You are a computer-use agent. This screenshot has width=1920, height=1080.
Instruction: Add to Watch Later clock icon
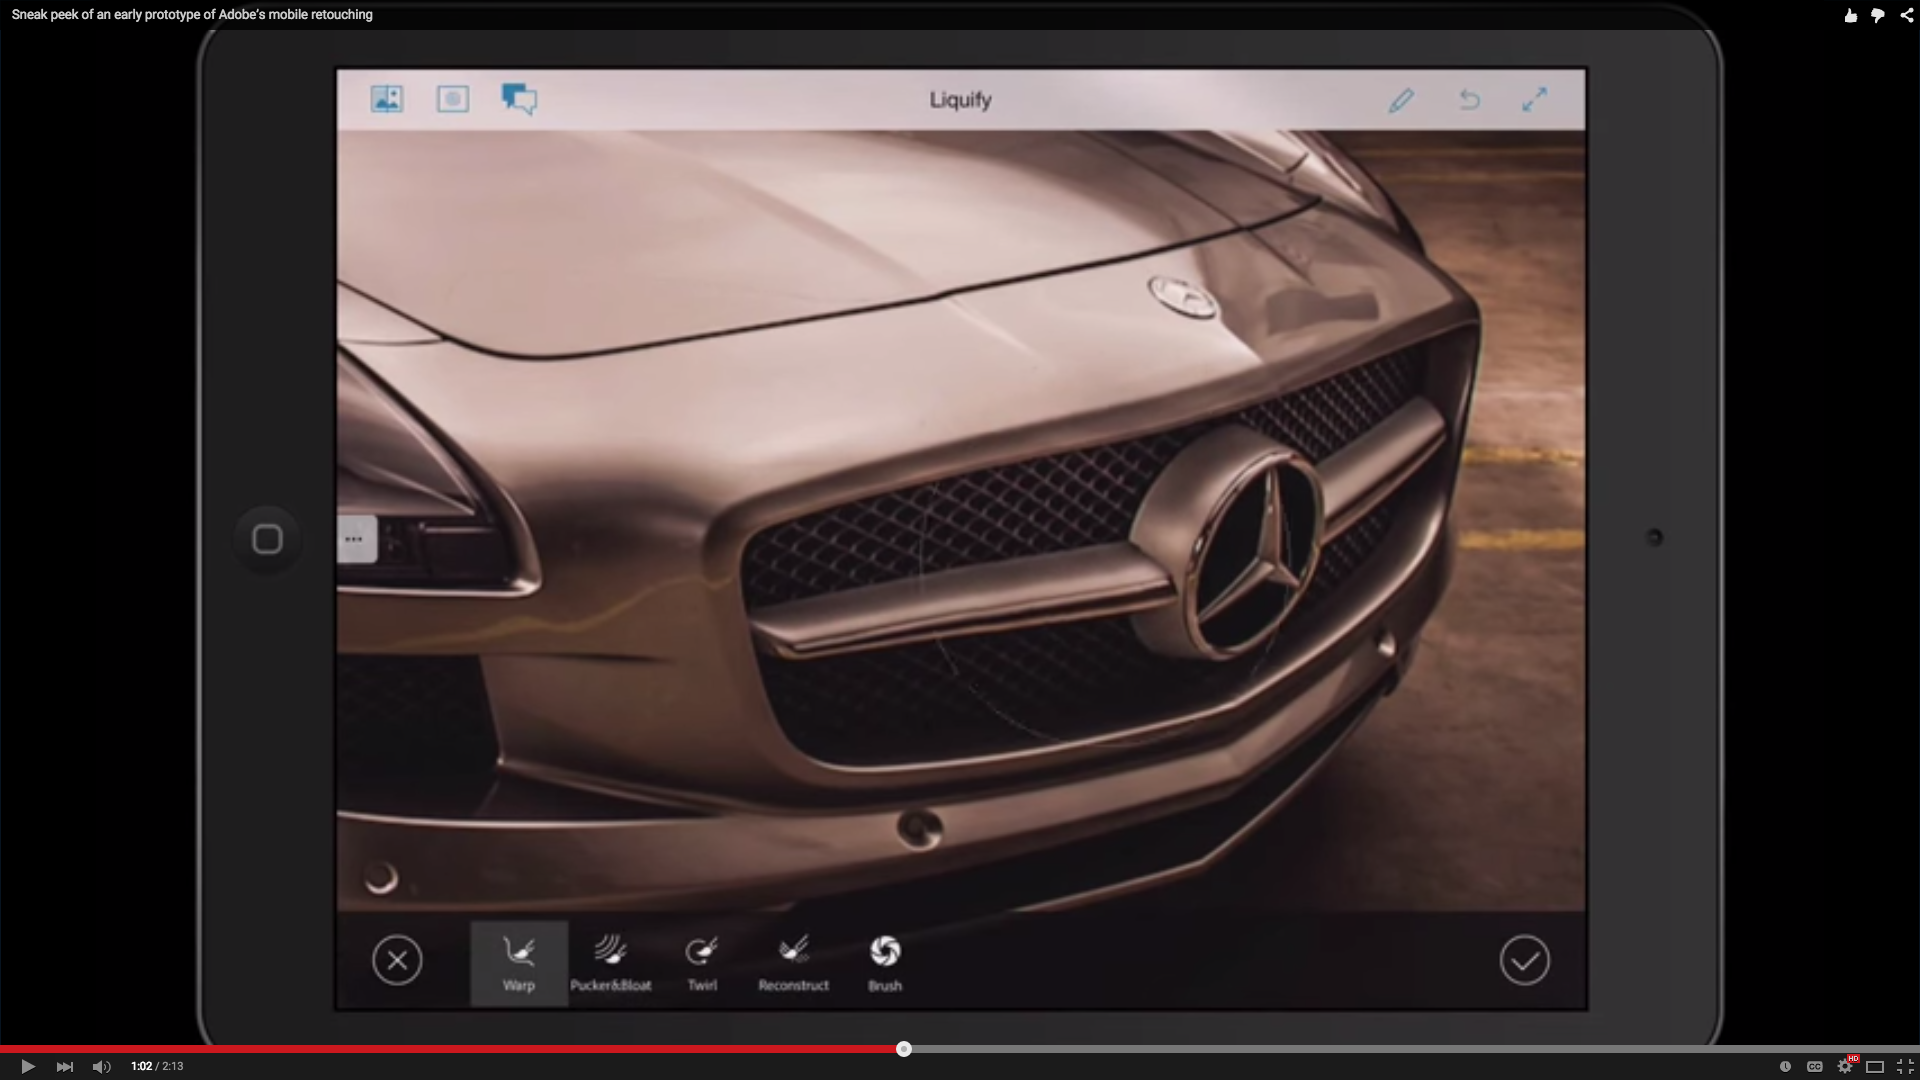(1785, 1066)
